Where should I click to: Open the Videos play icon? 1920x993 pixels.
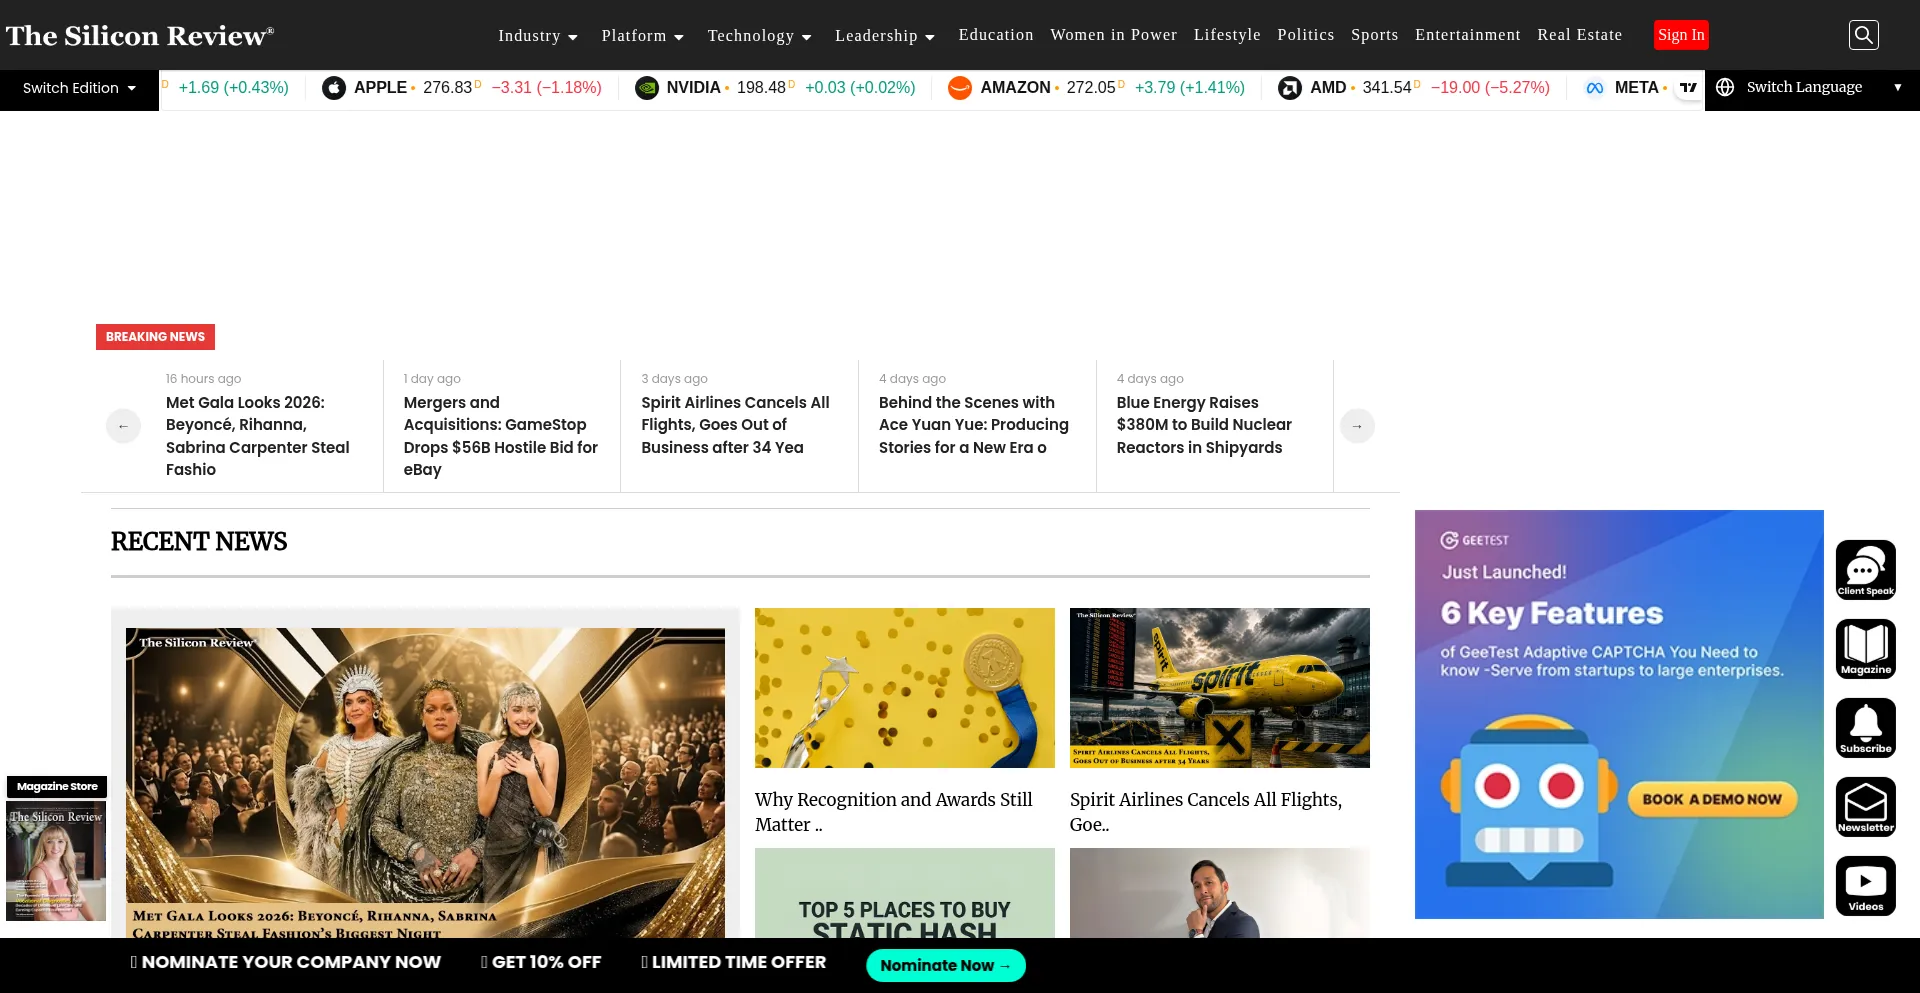(x=1866, y=886)
